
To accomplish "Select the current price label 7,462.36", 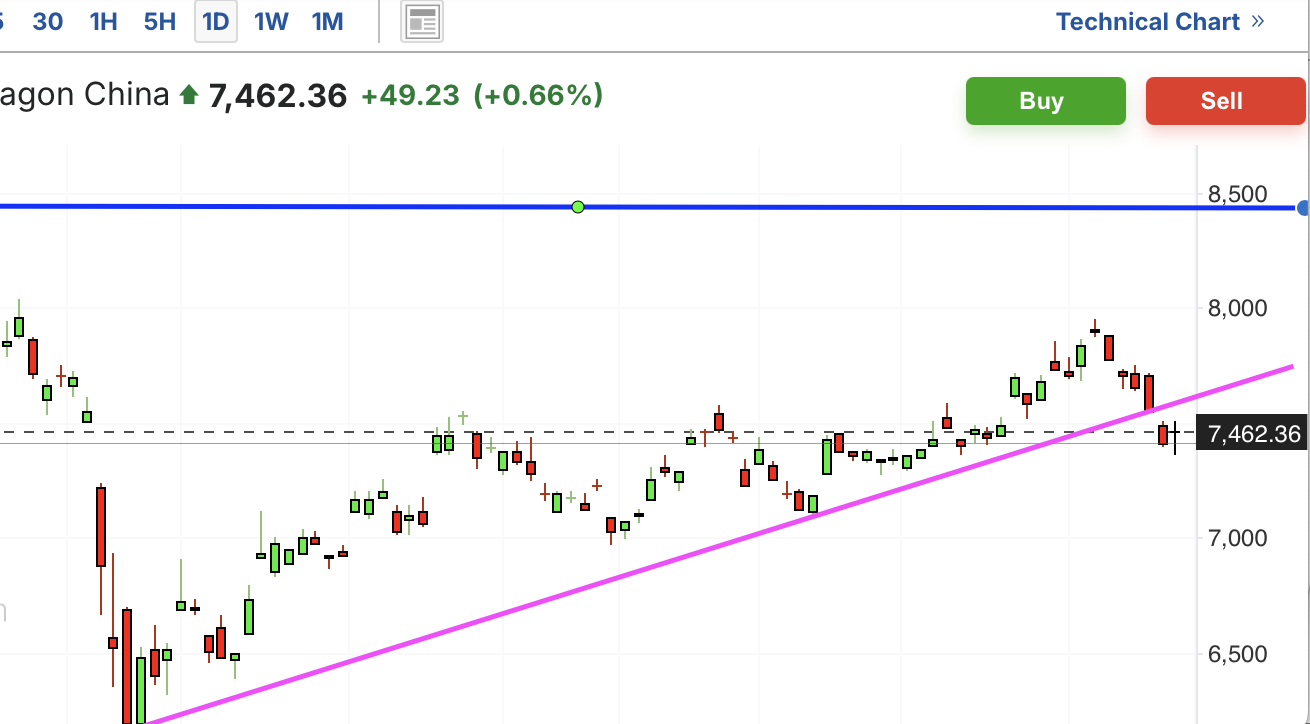I will pos(1254,434).
